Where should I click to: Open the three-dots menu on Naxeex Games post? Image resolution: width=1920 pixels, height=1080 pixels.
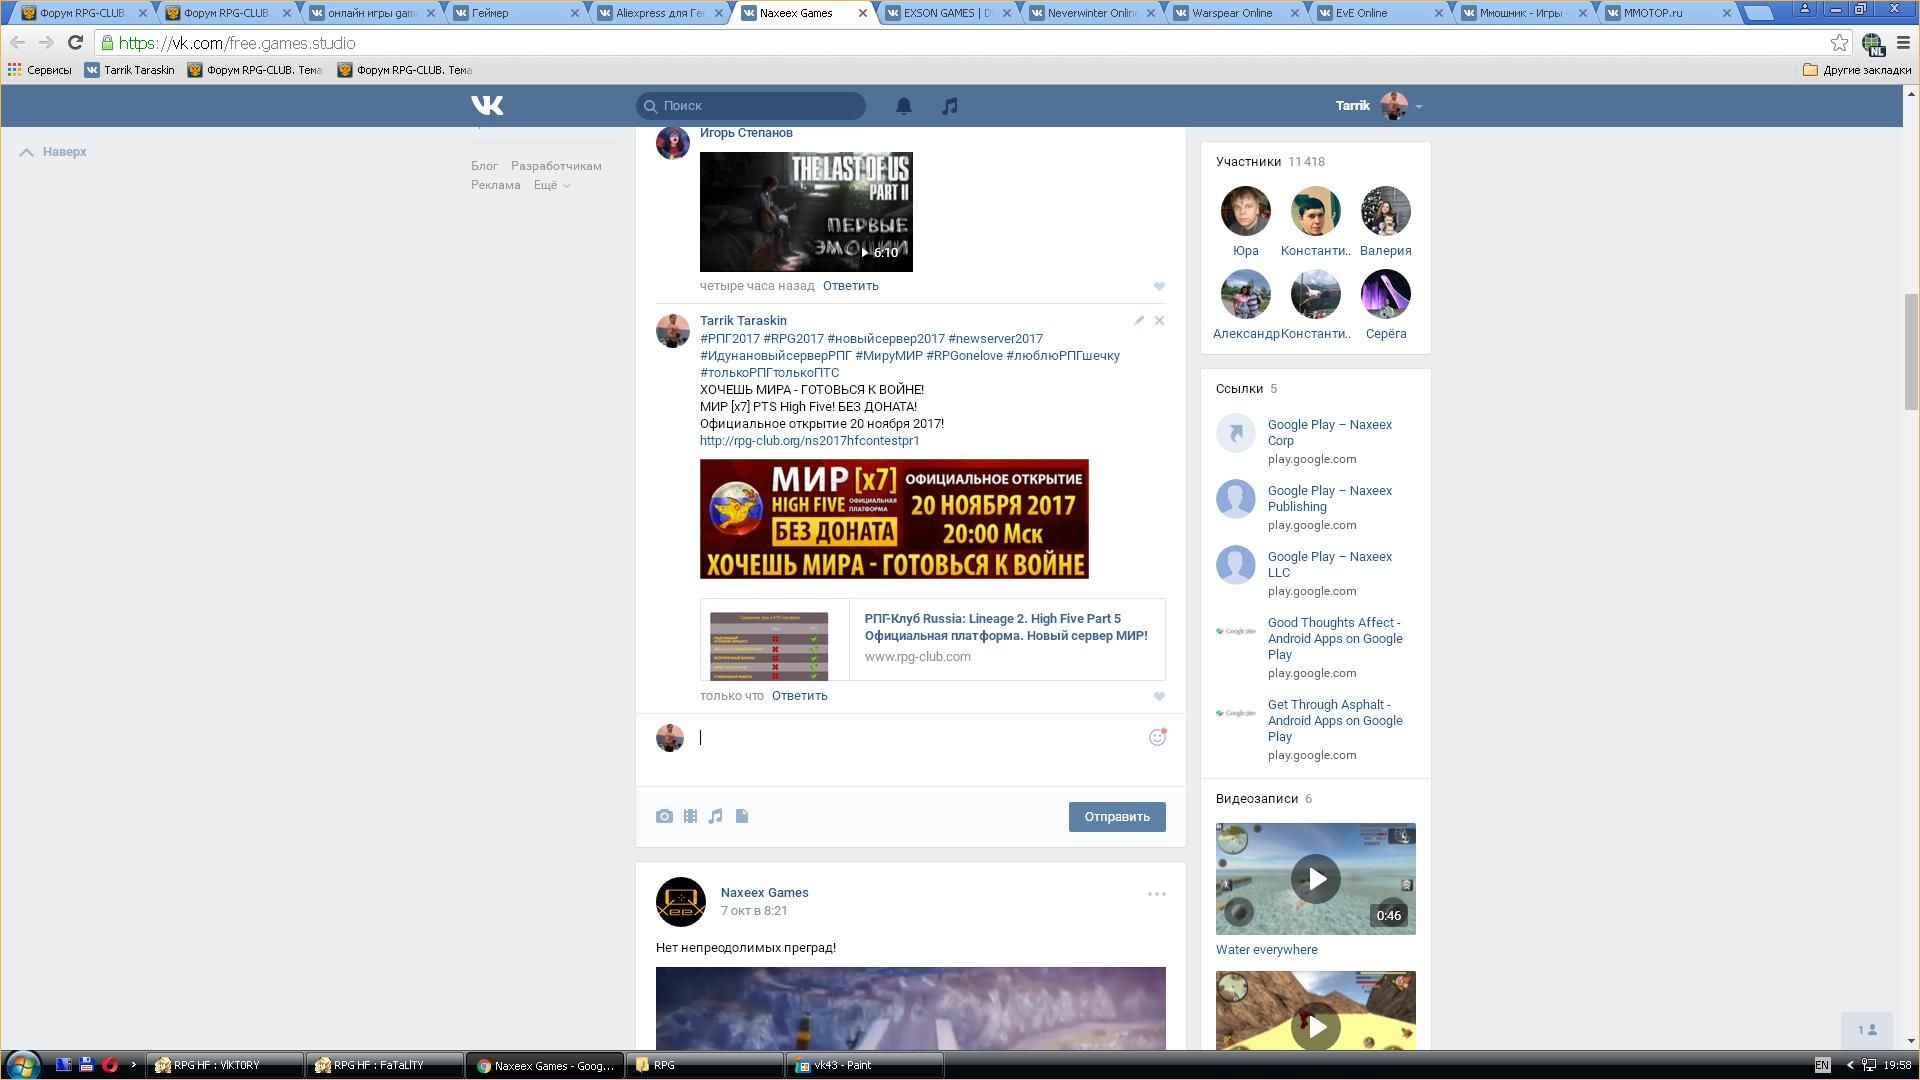1156,894
